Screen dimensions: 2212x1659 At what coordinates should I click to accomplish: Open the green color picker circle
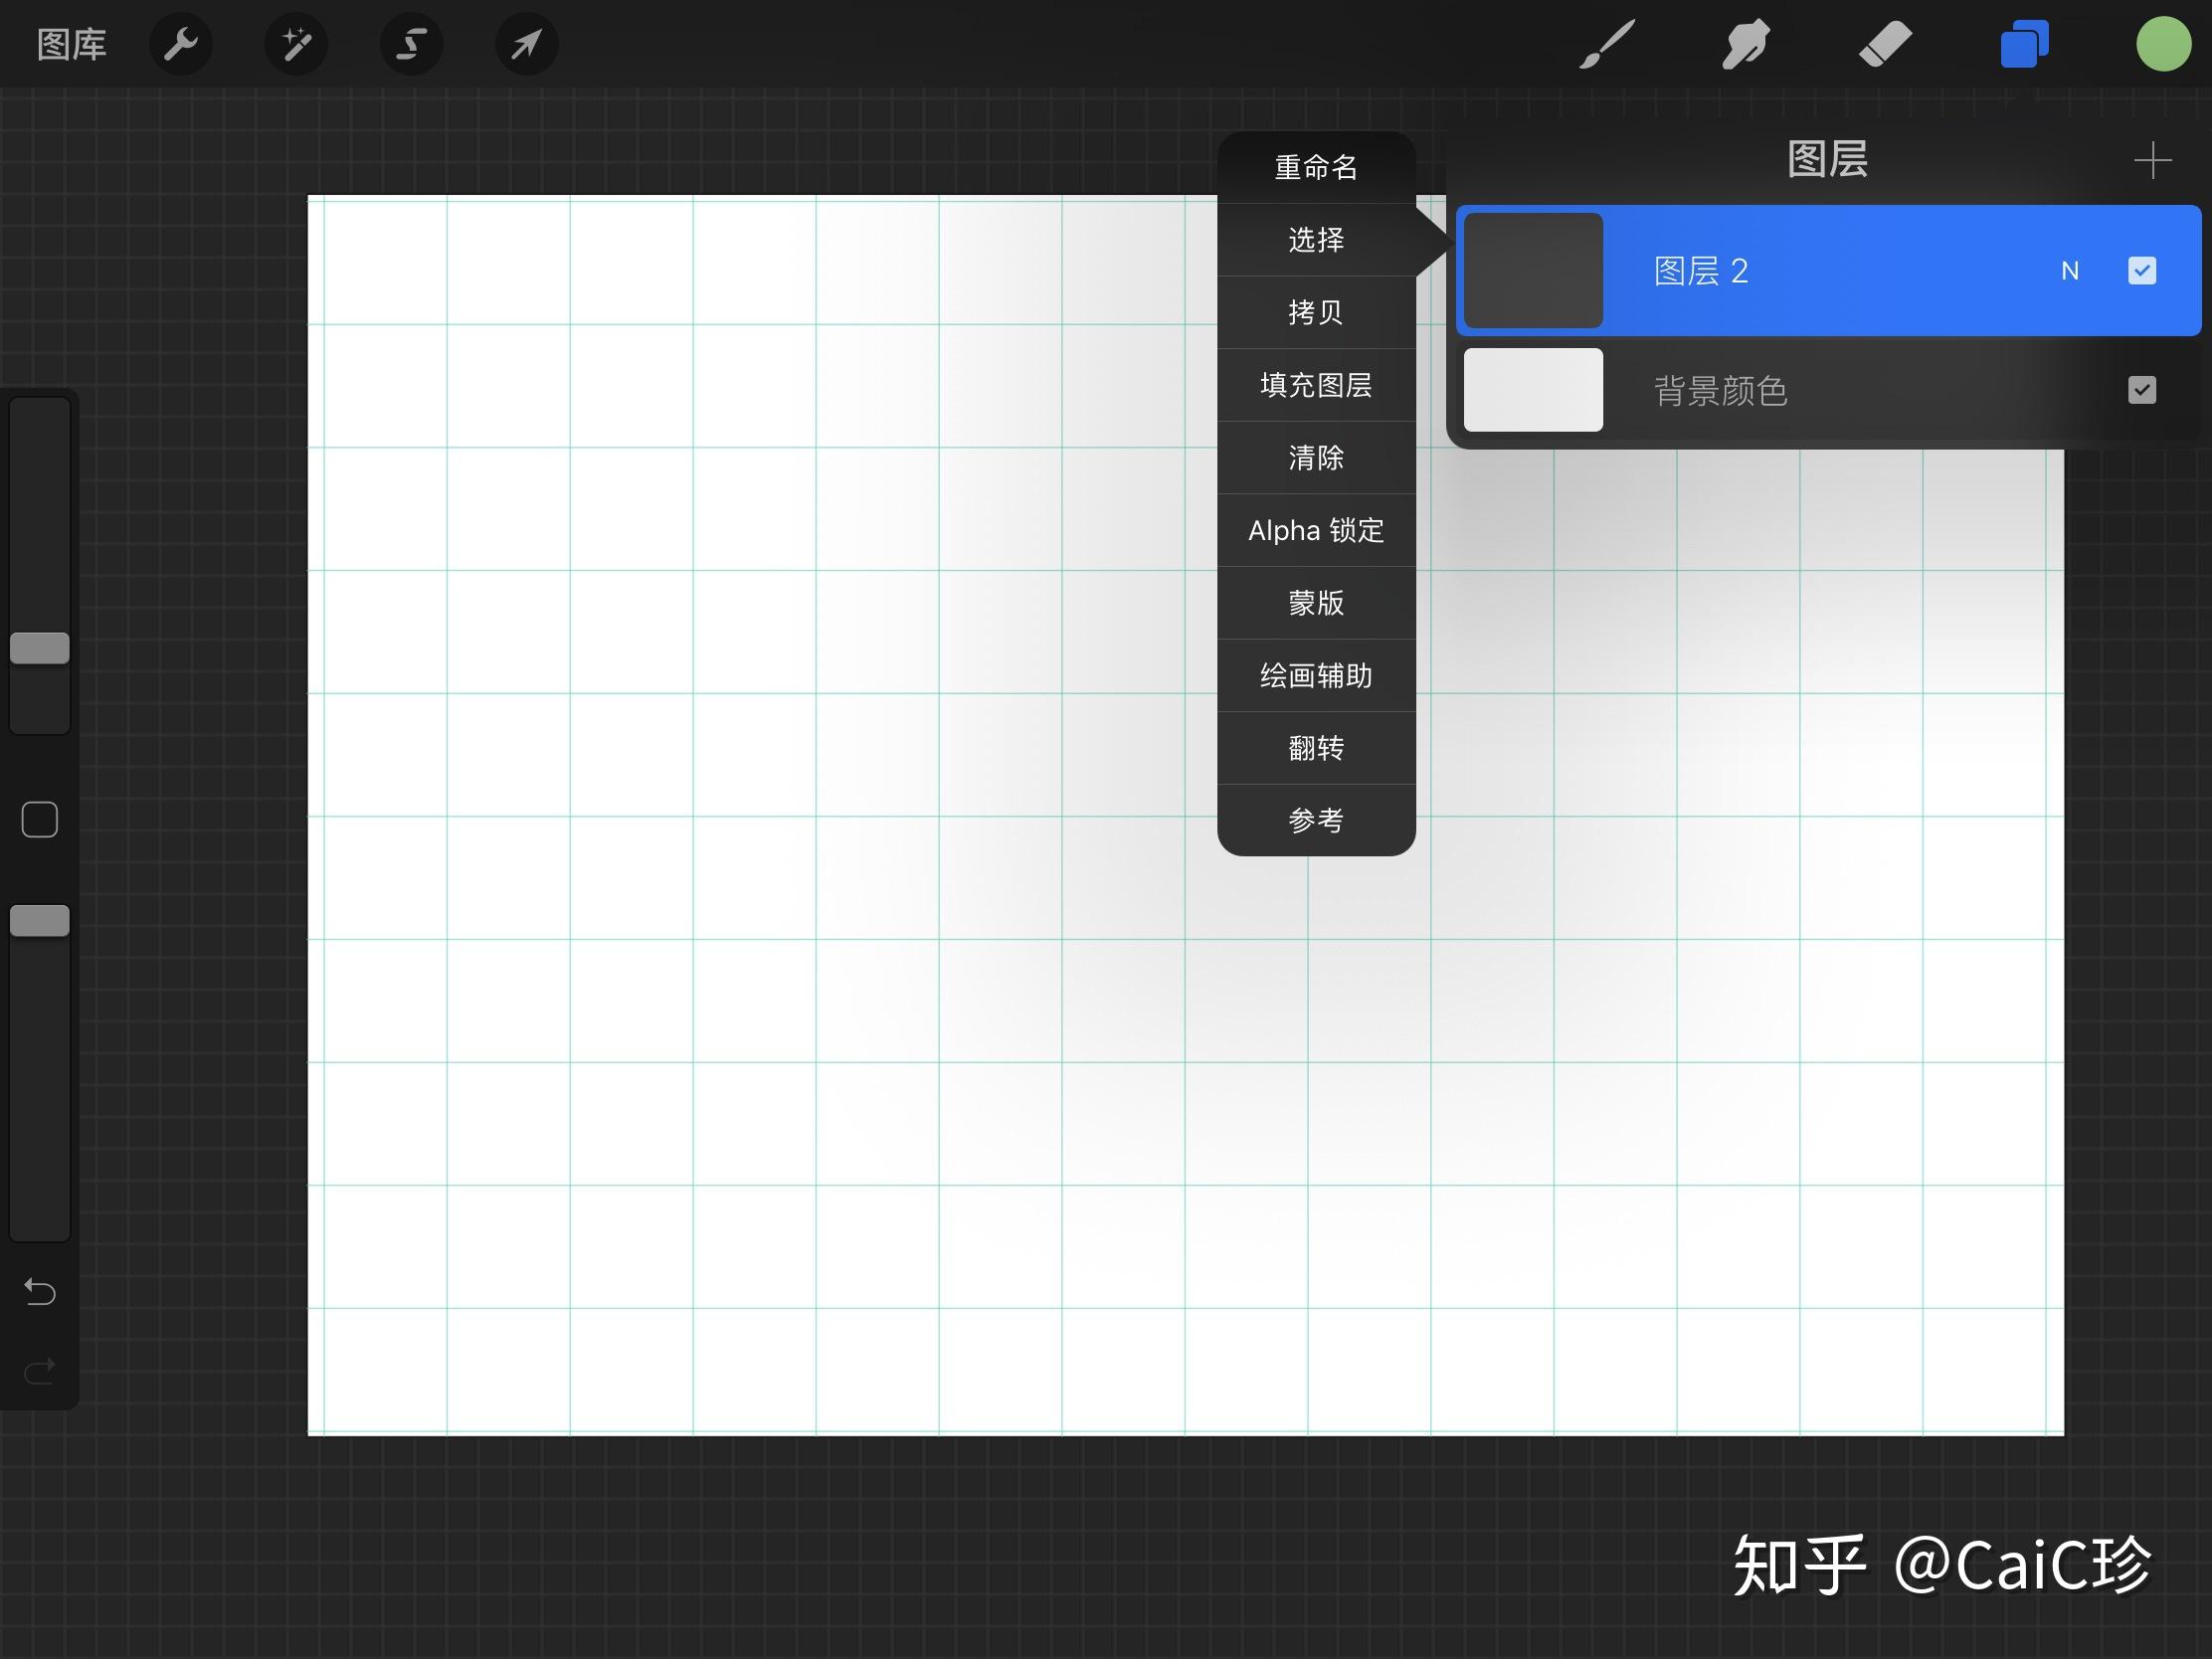[x=2163, y=44]
